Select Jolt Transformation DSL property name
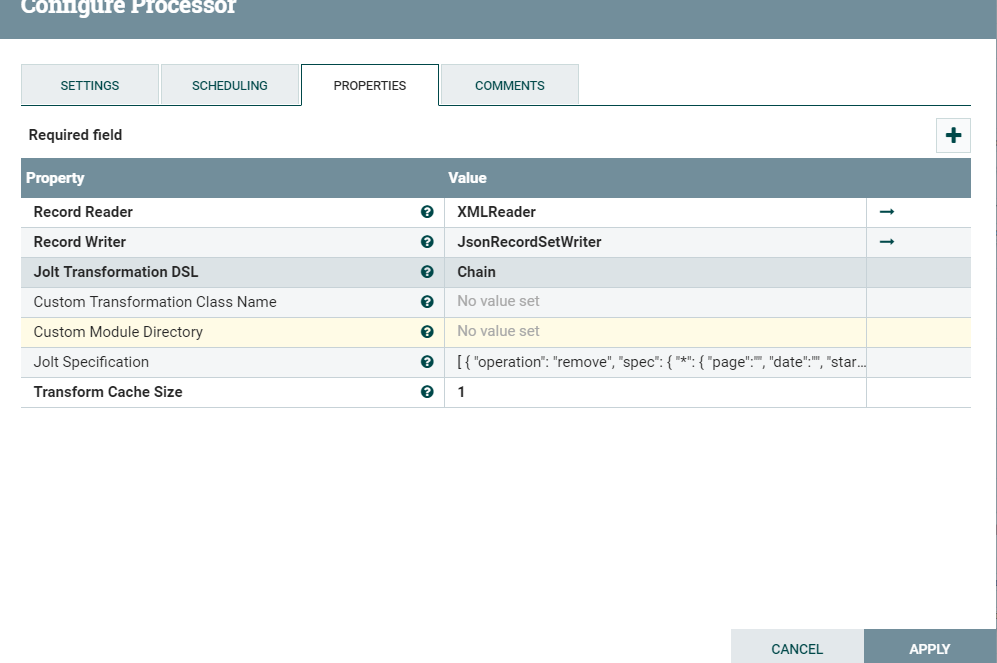997x663 pixels. coord(116,272)
